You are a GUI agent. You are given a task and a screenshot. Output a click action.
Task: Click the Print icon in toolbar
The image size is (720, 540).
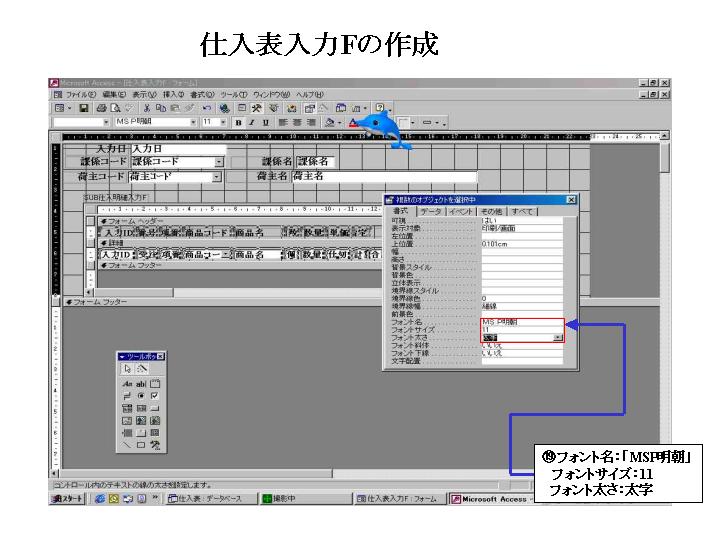click(101, 108)
